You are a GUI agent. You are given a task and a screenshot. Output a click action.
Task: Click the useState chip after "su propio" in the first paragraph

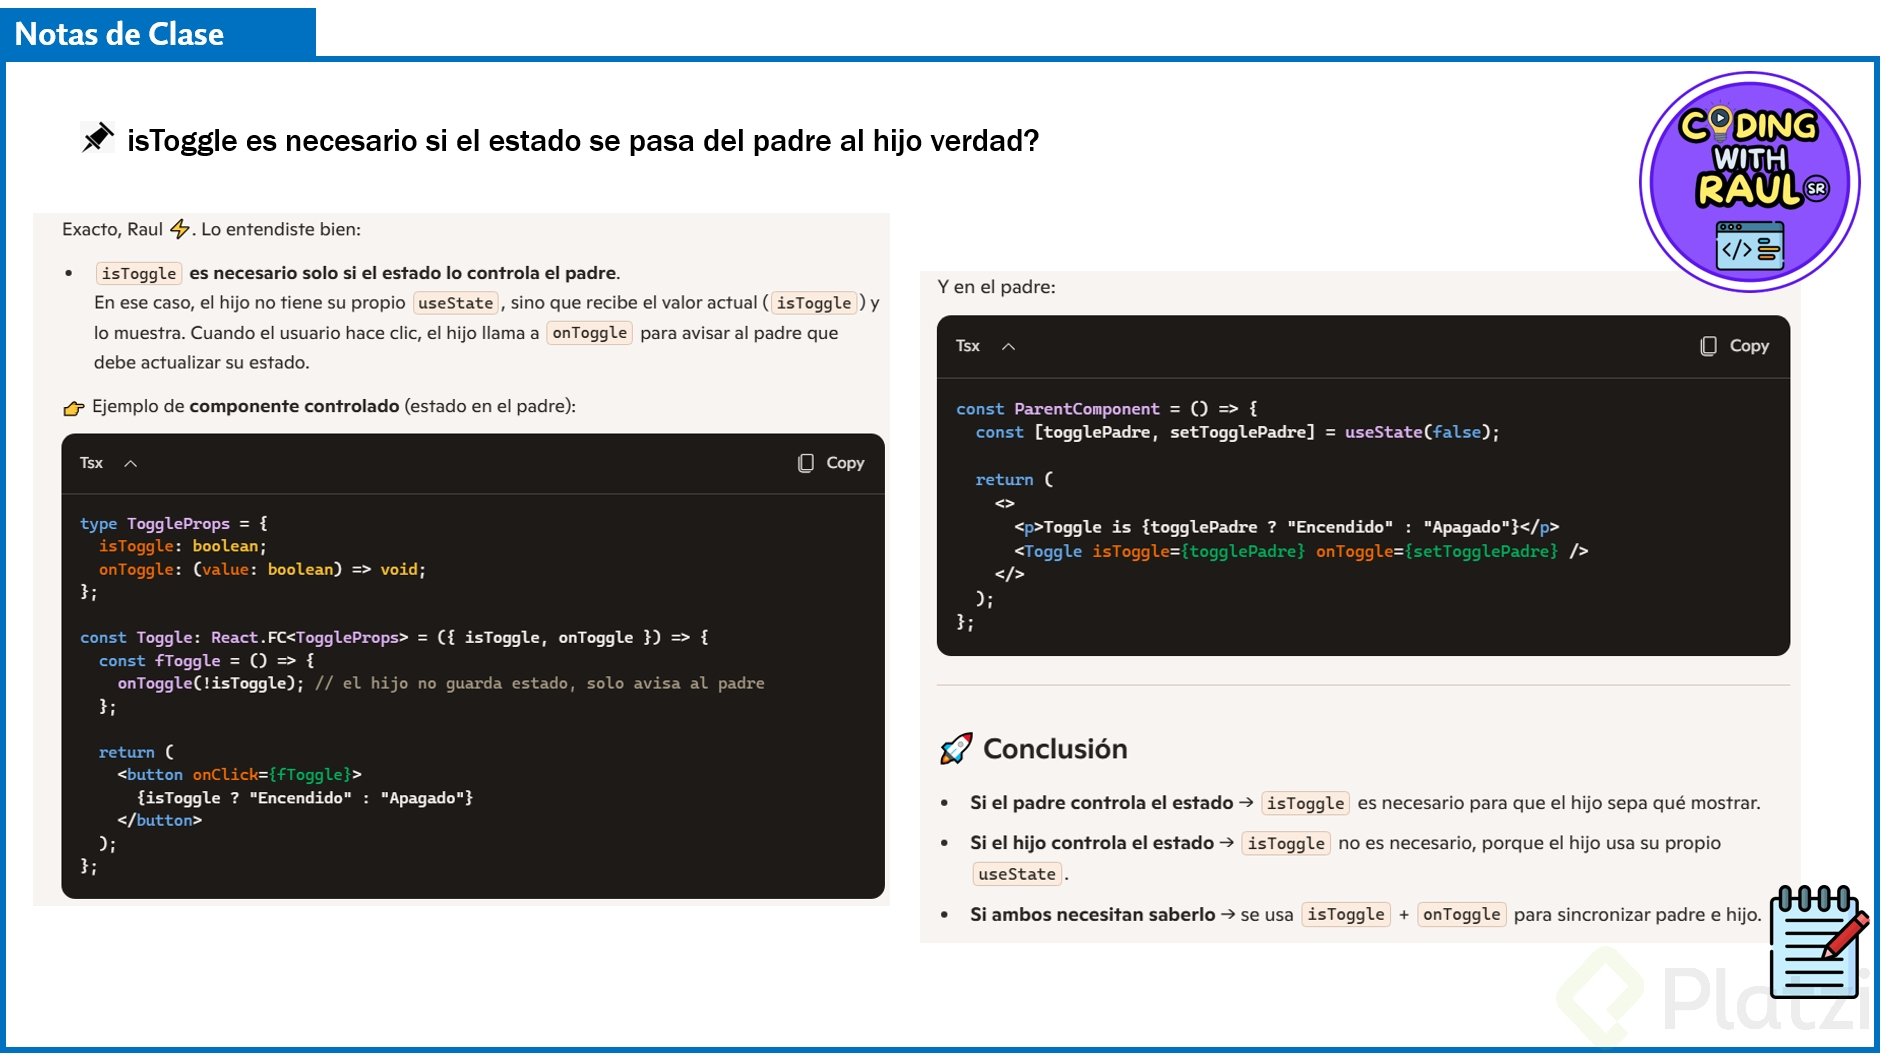455,303
